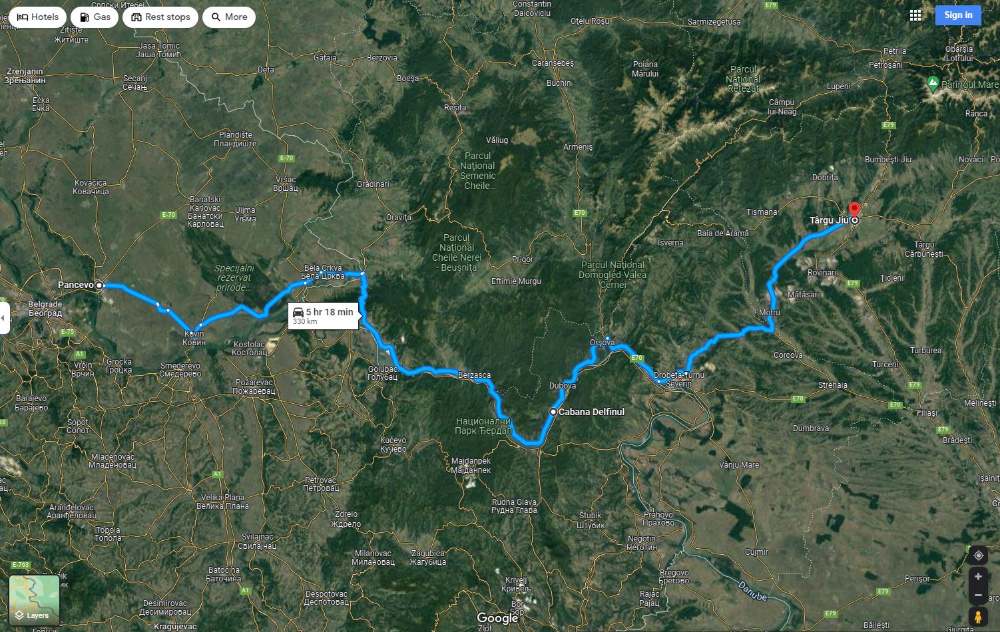
Task: Show Rest stops on the map
Action: point(161,17)
